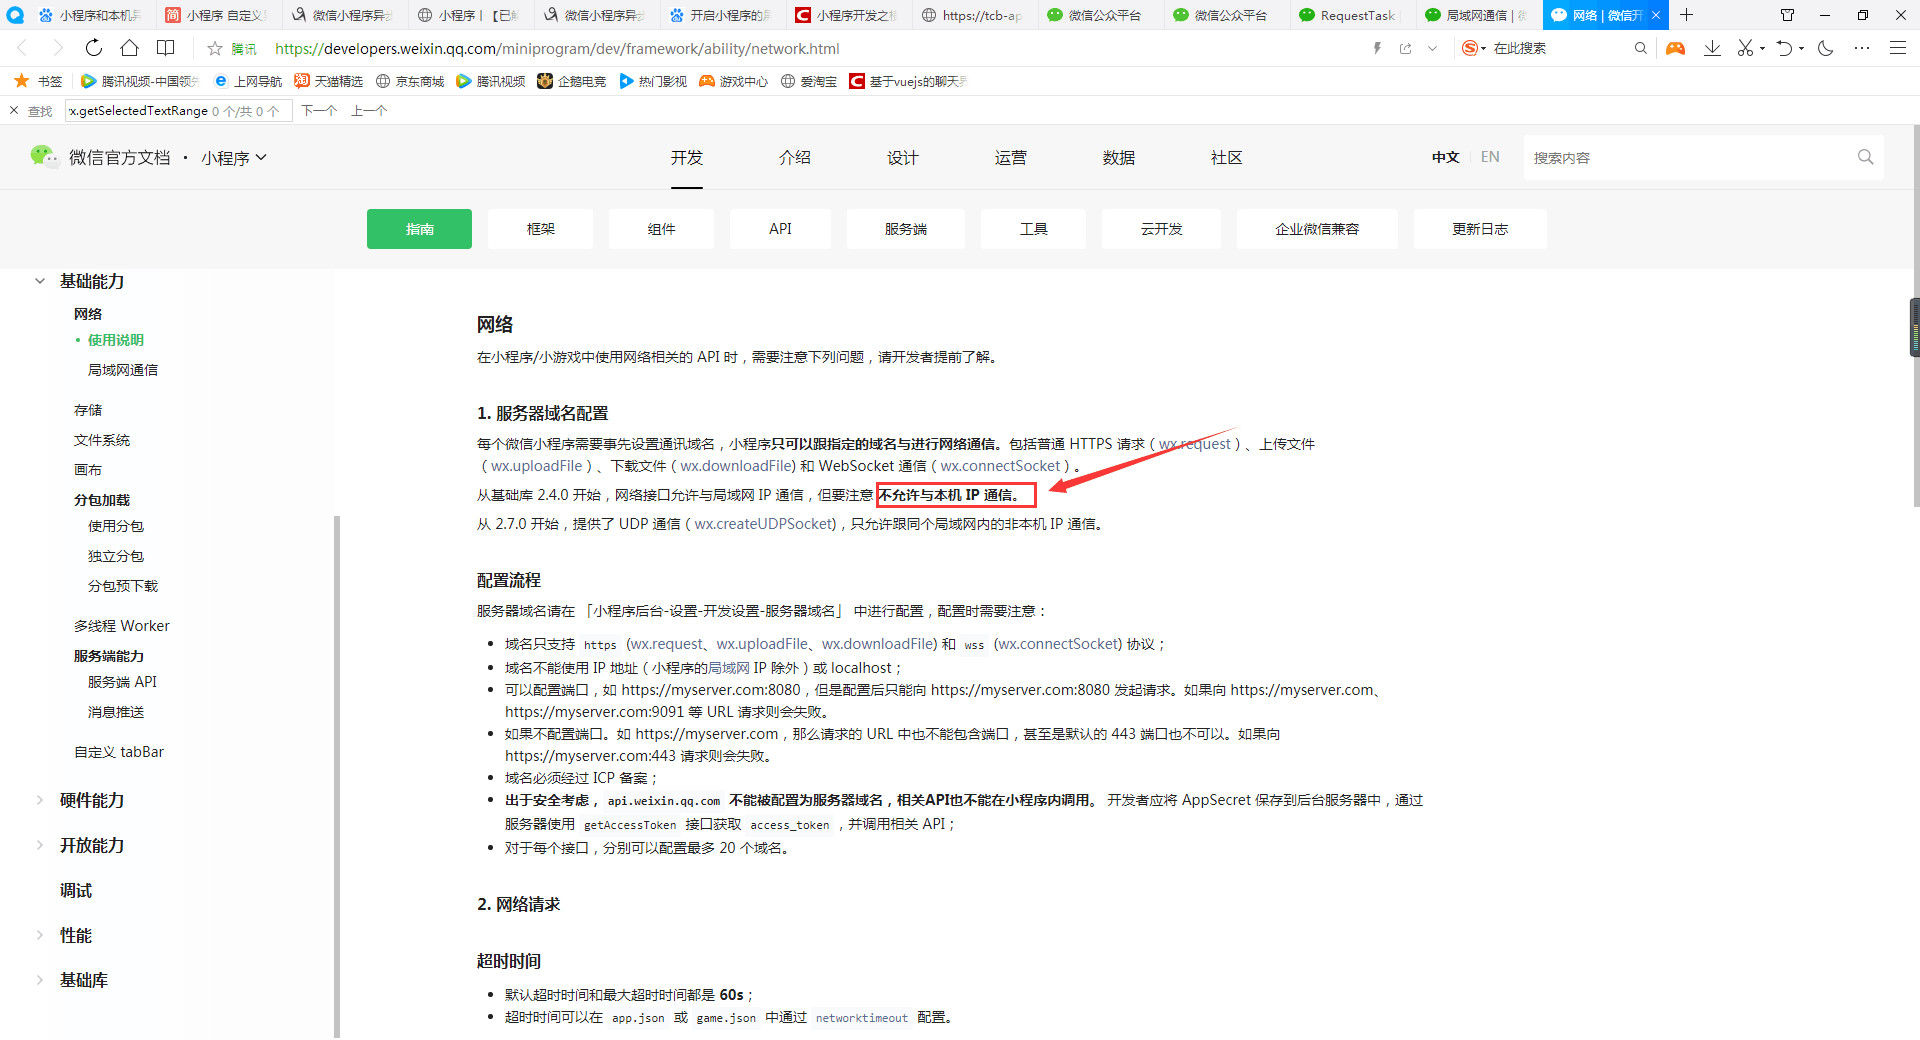Open the API tab

point(780,229)
